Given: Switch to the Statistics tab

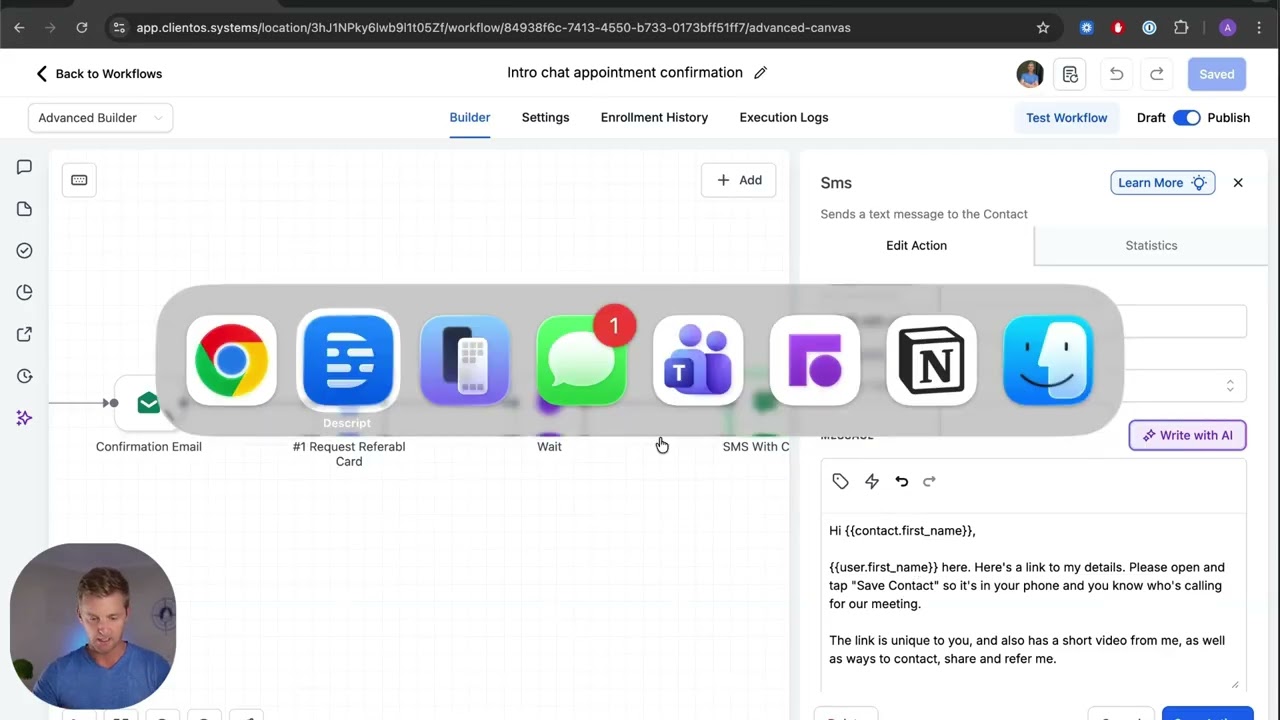Looking at the screenshot, I should click(1151, 245).
